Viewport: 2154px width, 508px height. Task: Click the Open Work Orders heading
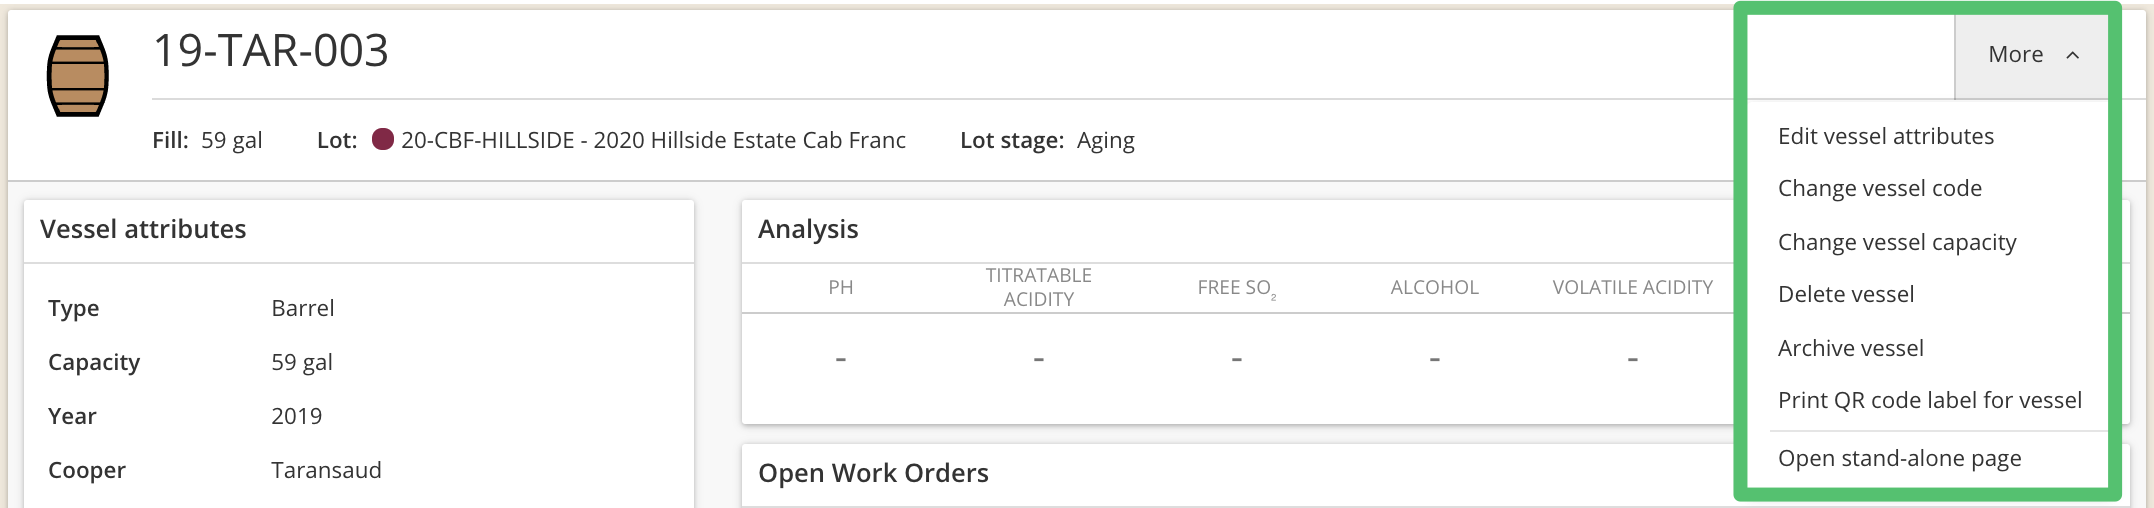coord(873,473)
